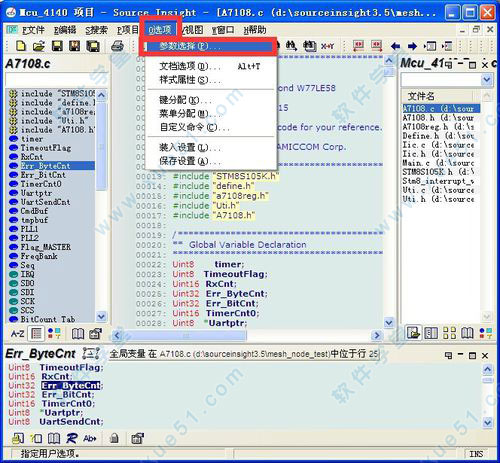Click the Ab rename icon in bottom toolbar

[90, 438]
